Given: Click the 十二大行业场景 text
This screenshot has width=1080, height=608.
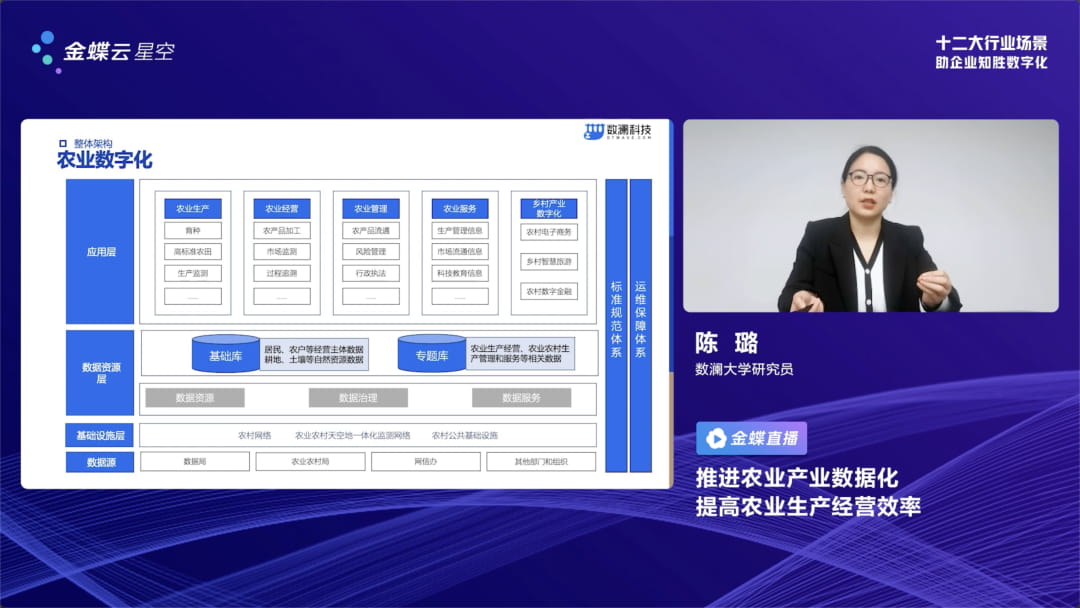Looking at the screenshot, I should click(x=991, y=43).
